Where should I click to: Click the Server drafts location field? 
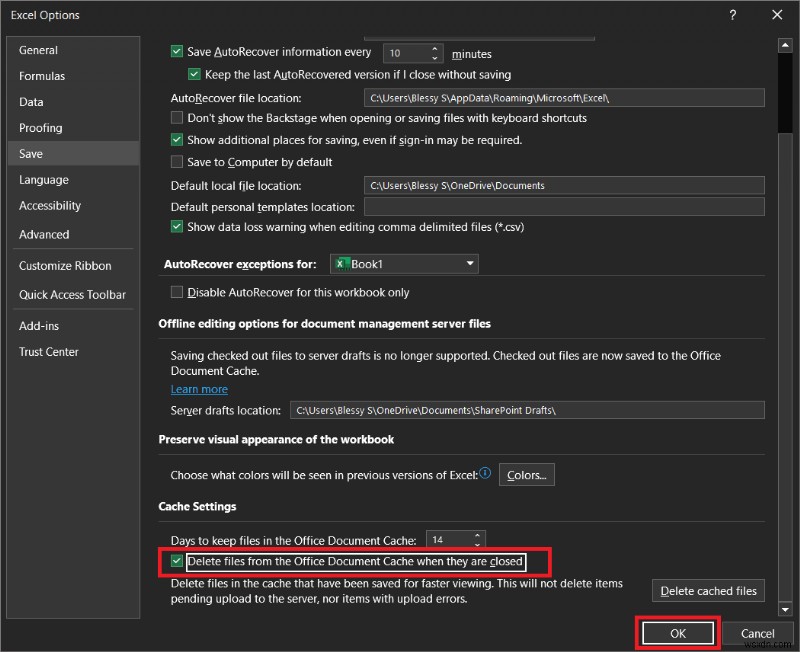click(x=527, y=410)
